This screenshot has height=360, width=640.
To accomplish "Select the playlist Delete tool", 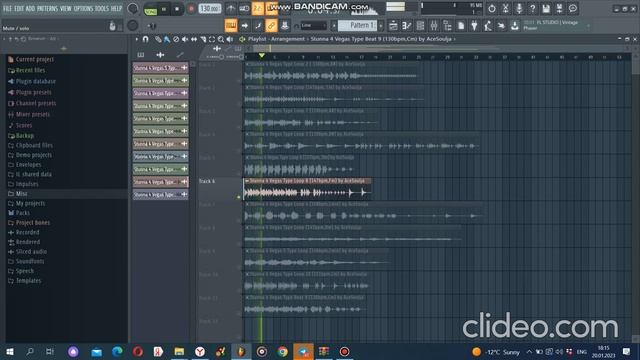I will click(176, 39).
